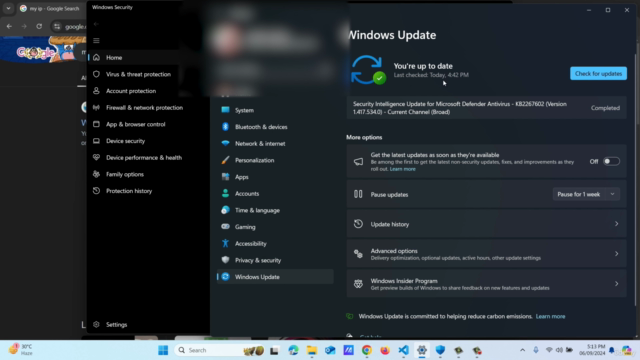Select Privacy & security label
Screen dimensions: 640x360
258,260
